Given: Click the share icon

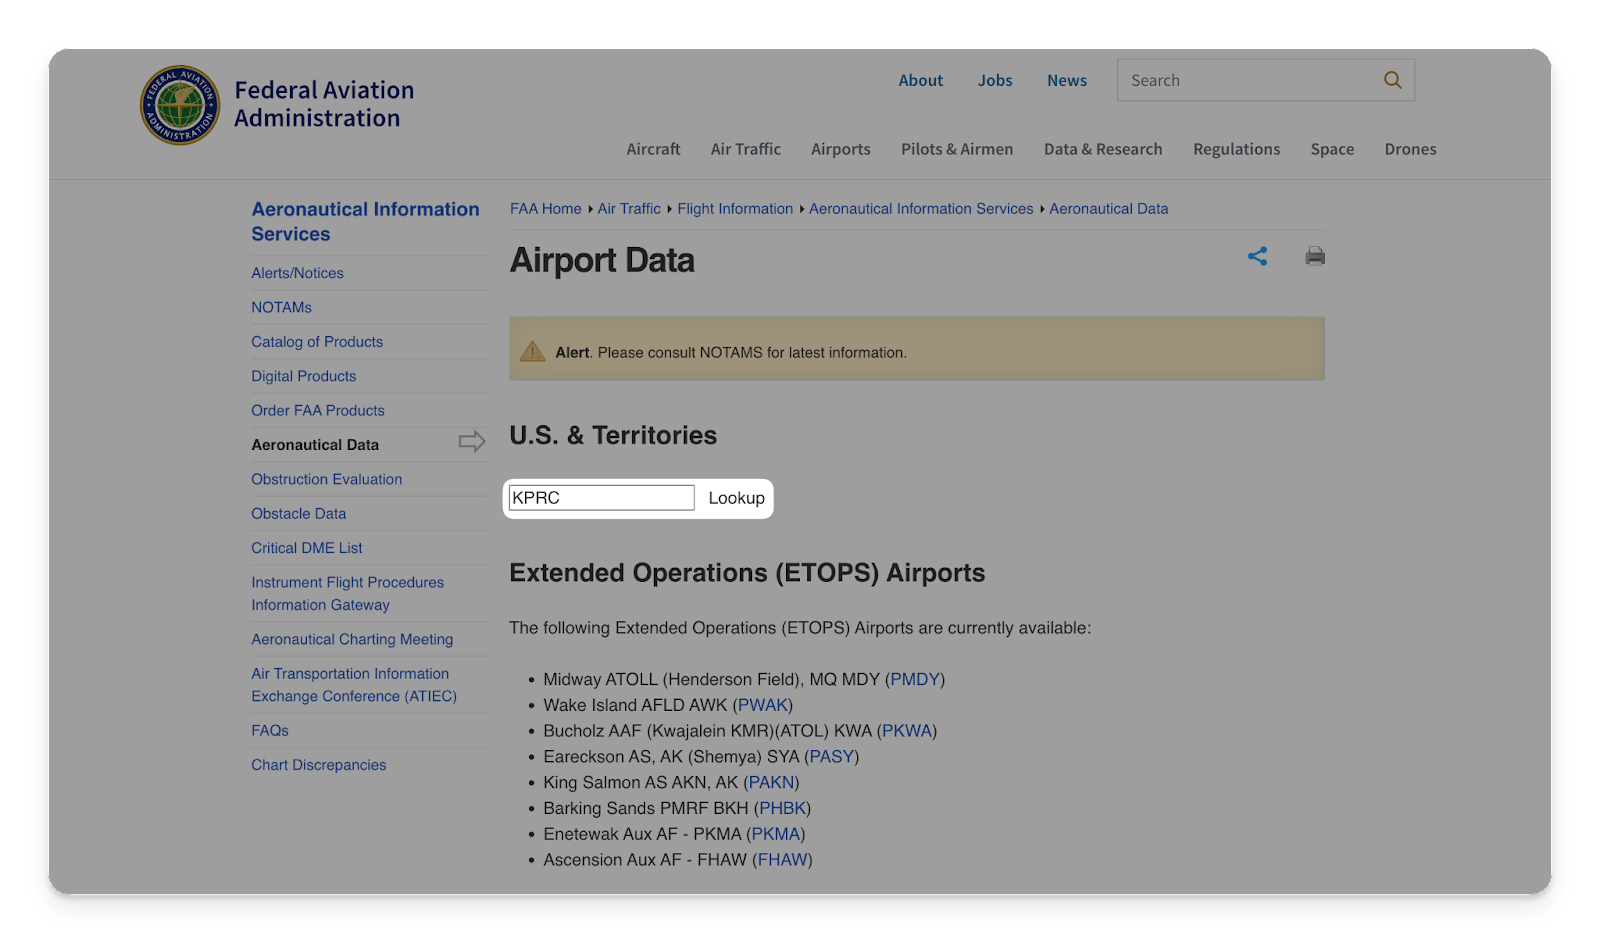Looking at the screenshot, I should coord(1257,256).
